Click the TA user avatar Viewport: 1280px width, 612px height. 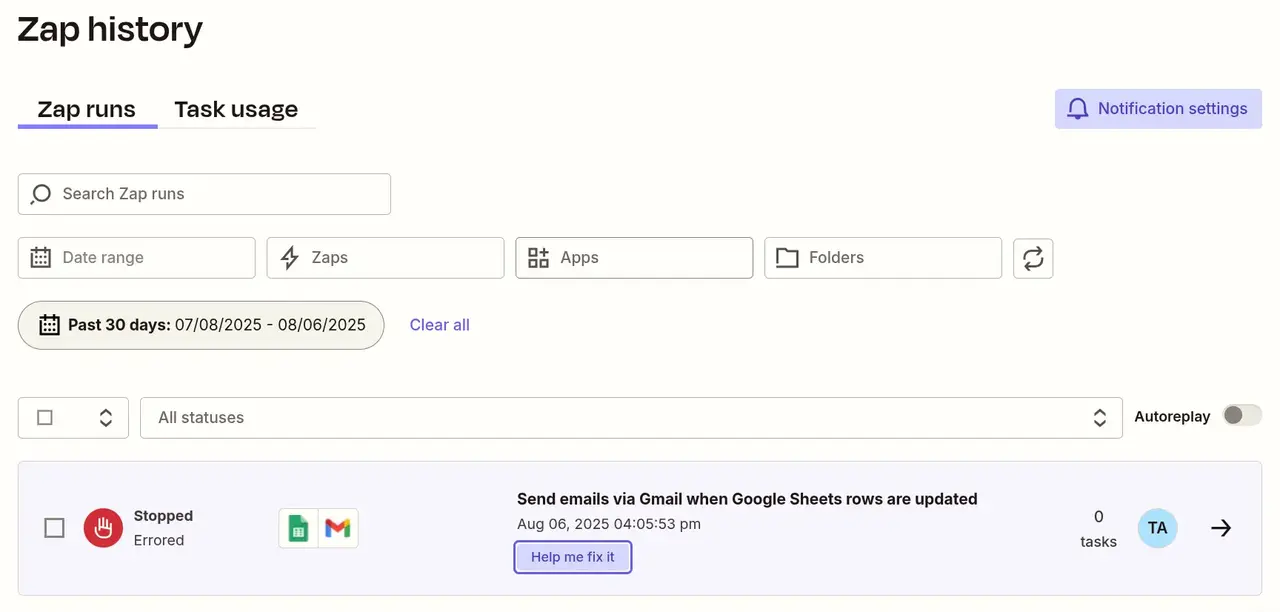pyautogui.click(x=1158, y=528)
